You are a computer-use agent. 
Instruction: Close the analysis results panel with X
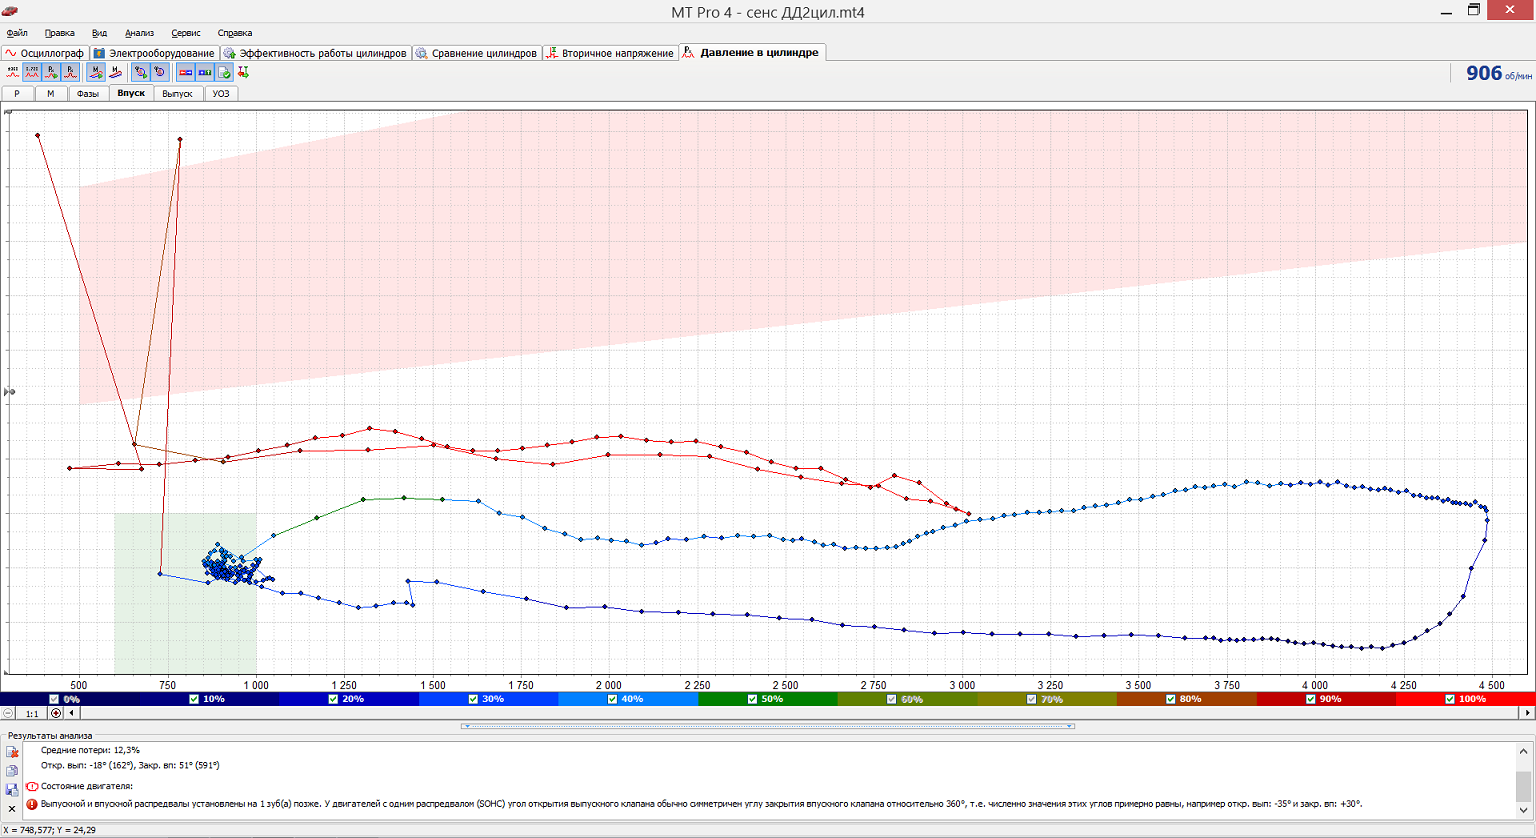click(x=12, y=809)
